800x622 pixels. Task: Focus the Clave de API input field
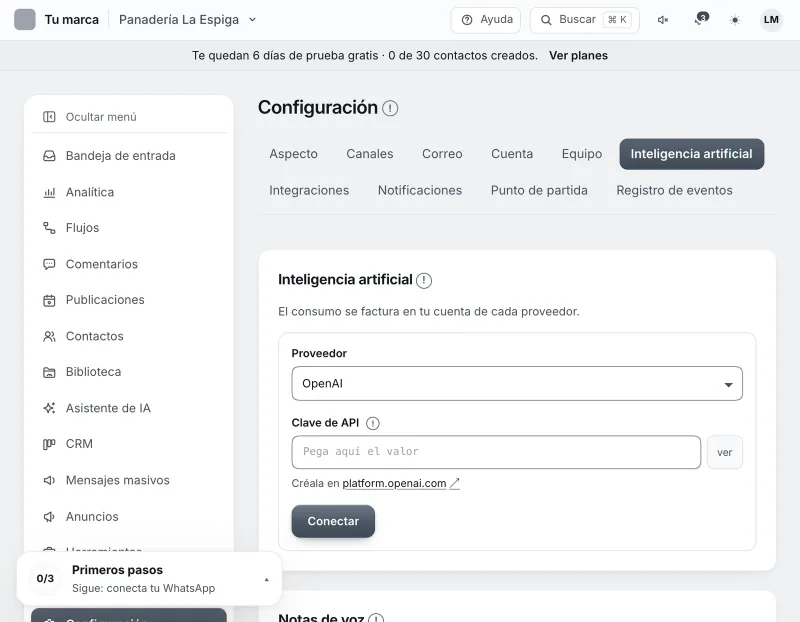pos(496,452)
